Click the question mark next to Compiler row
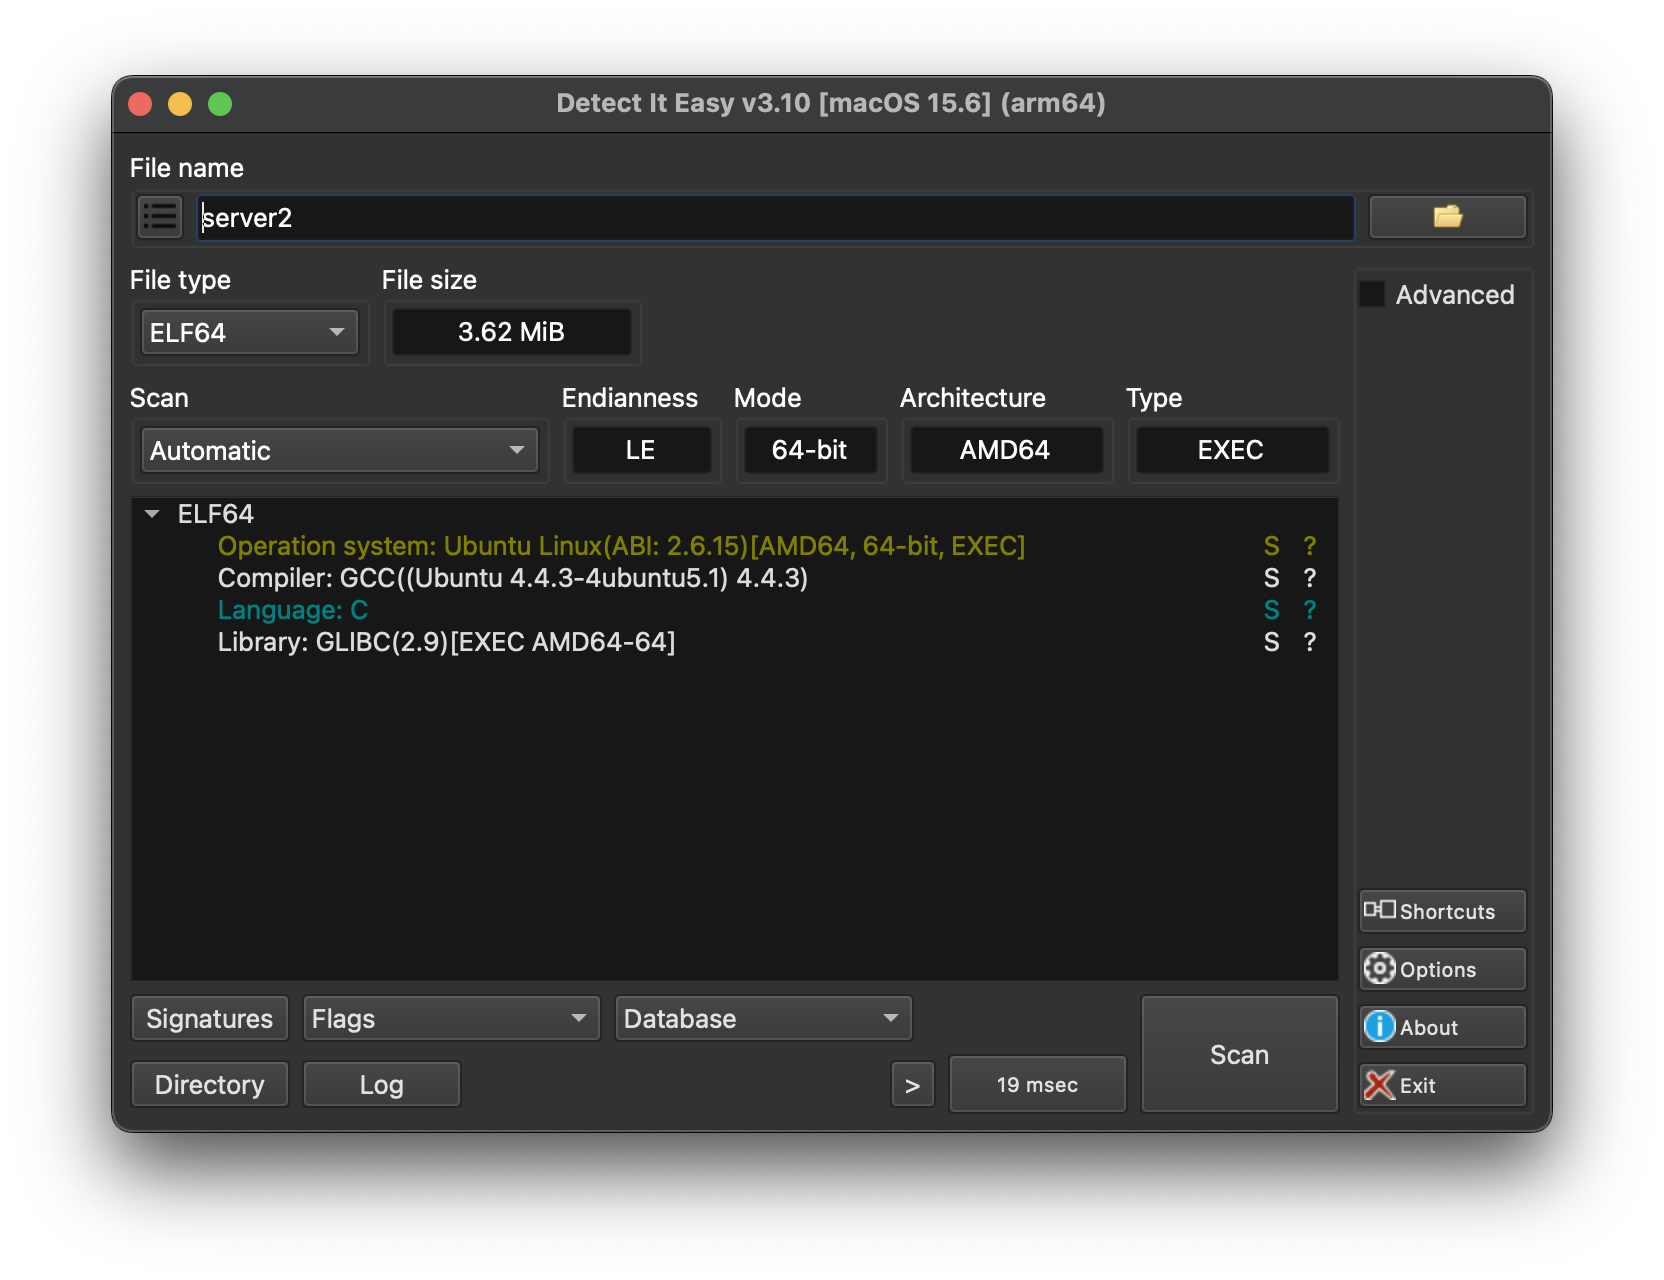 click(1308, 578)
